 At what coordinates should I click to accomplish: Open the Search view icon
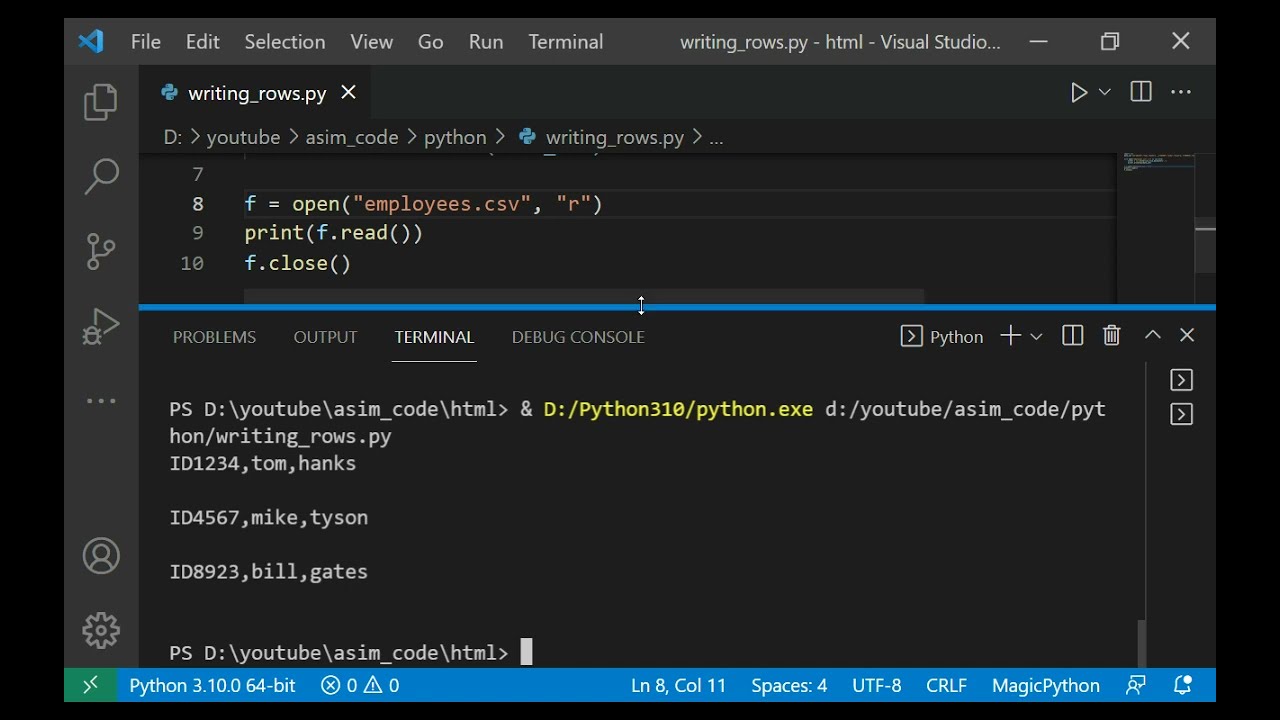point(101,176)
